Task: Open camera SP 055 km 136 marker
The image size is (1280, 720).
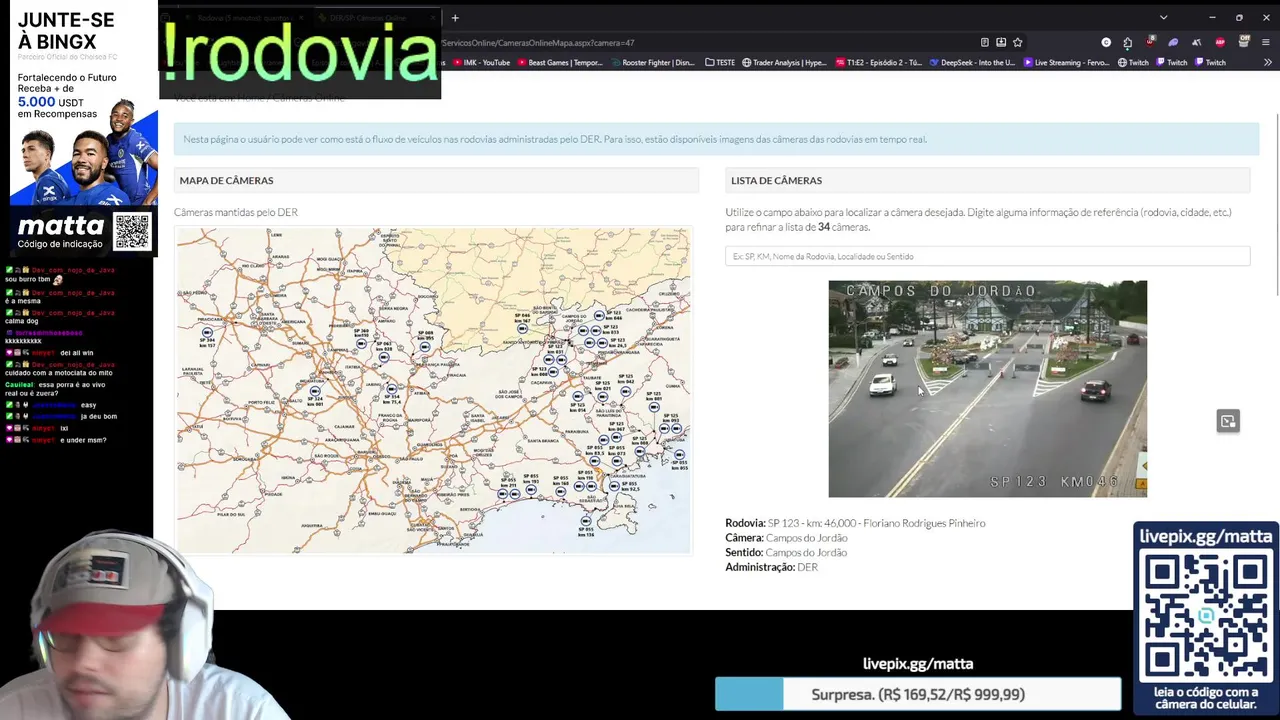Action: click(586, 521)
